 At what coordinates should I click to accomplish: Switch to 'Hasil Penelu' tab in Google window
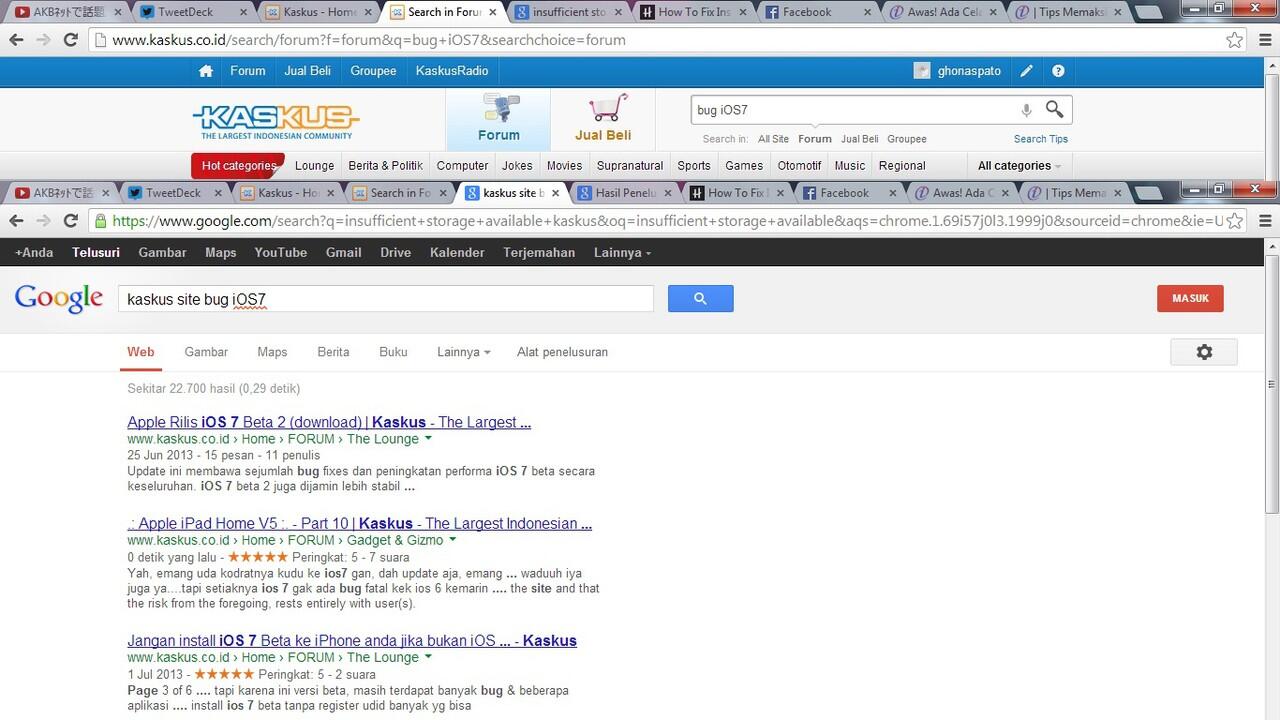625,193
